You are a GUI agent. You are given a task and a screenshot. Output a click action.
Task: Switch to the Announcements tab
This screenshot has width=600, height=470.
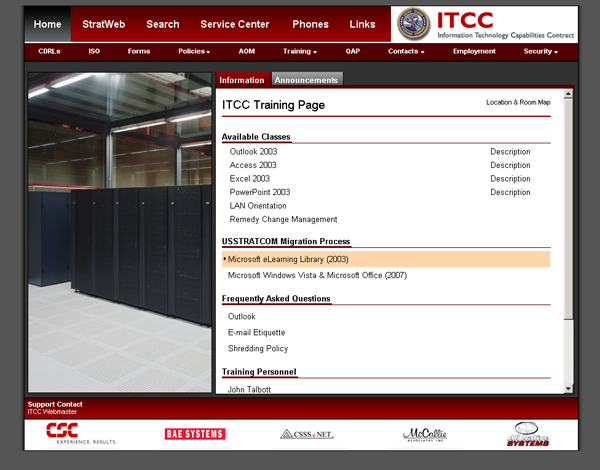click(306, 80)
